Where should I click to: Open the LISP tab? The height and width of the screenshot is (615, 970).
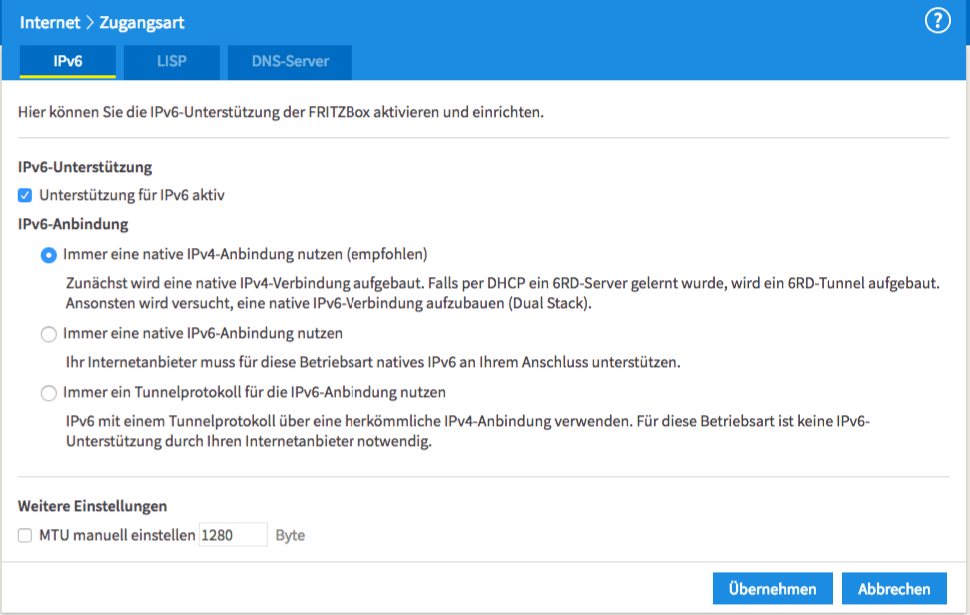click(171, 62)
